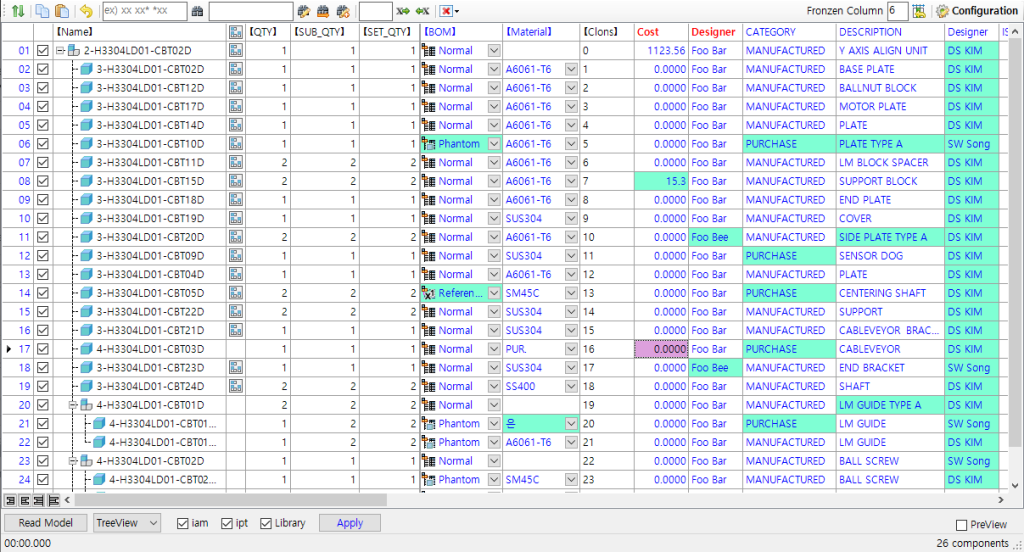Screen dimensions: 1024x552
Task: Click the green sort arrows icon
Action: tap(17, 11)
